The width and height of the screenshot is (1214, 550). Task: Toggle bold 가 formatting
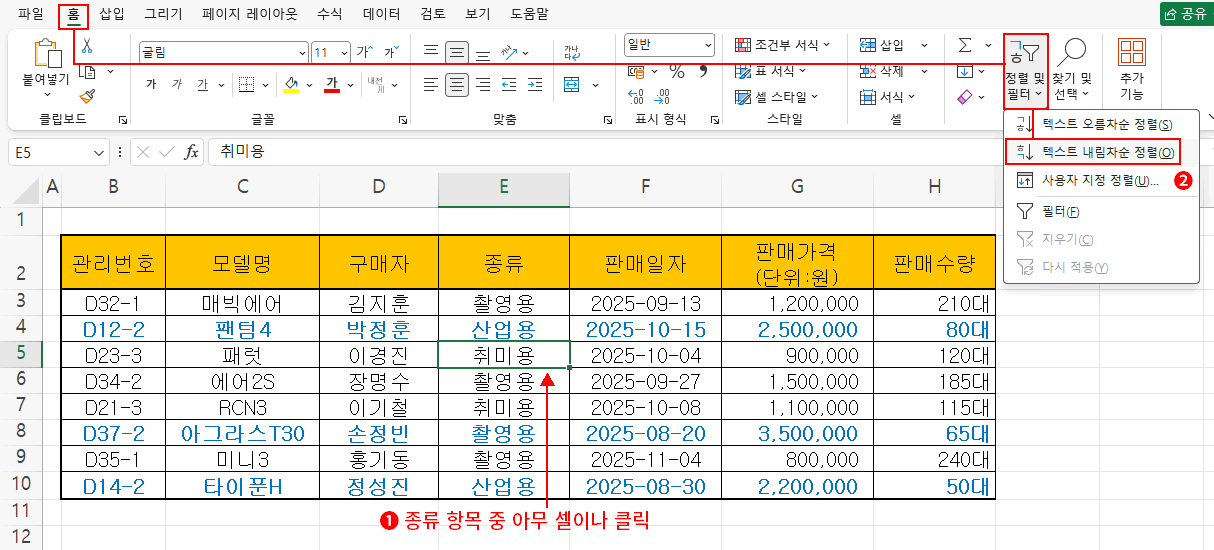(151, 84)
